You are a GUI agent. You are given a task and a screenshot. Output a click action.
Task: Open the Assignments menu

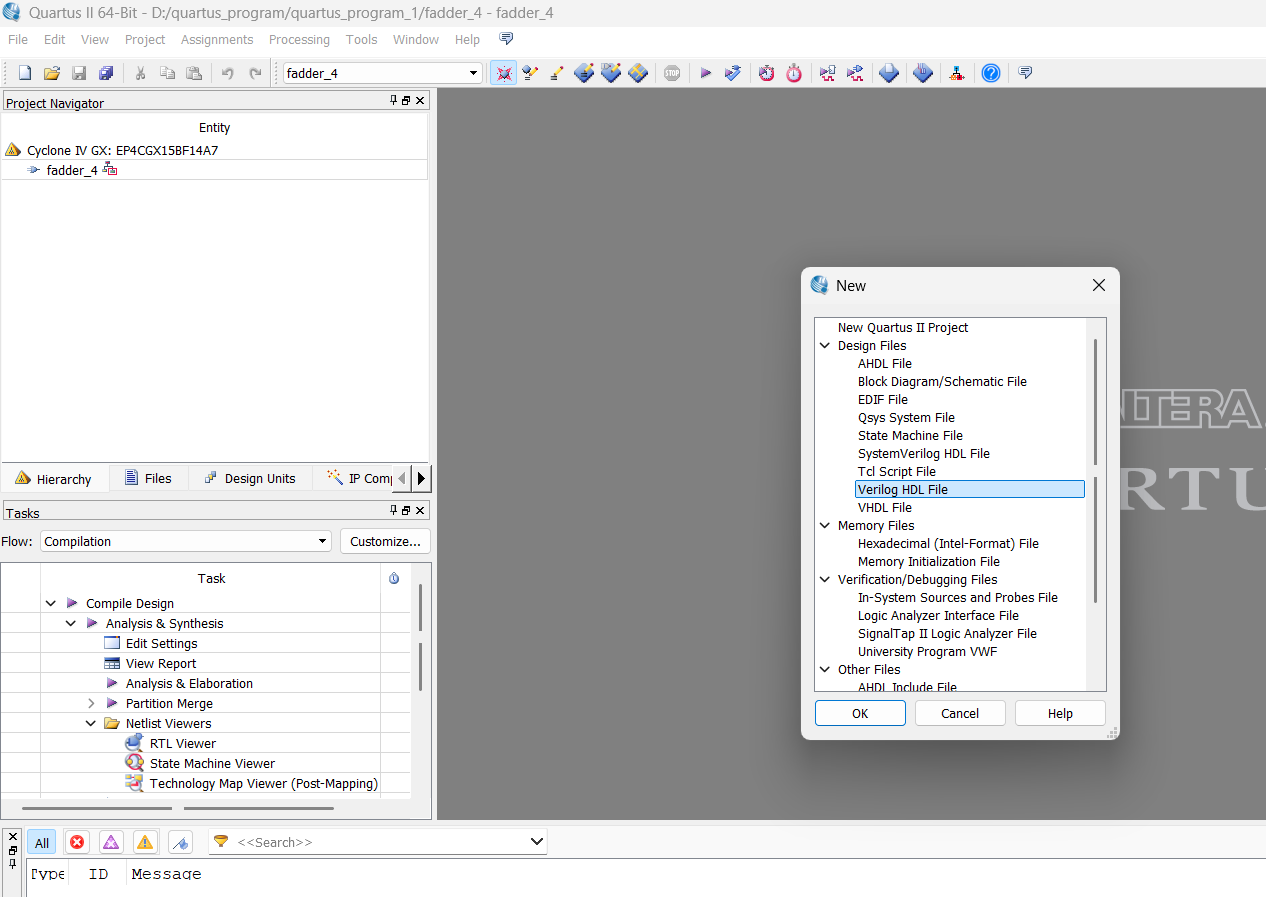[217, 39]
